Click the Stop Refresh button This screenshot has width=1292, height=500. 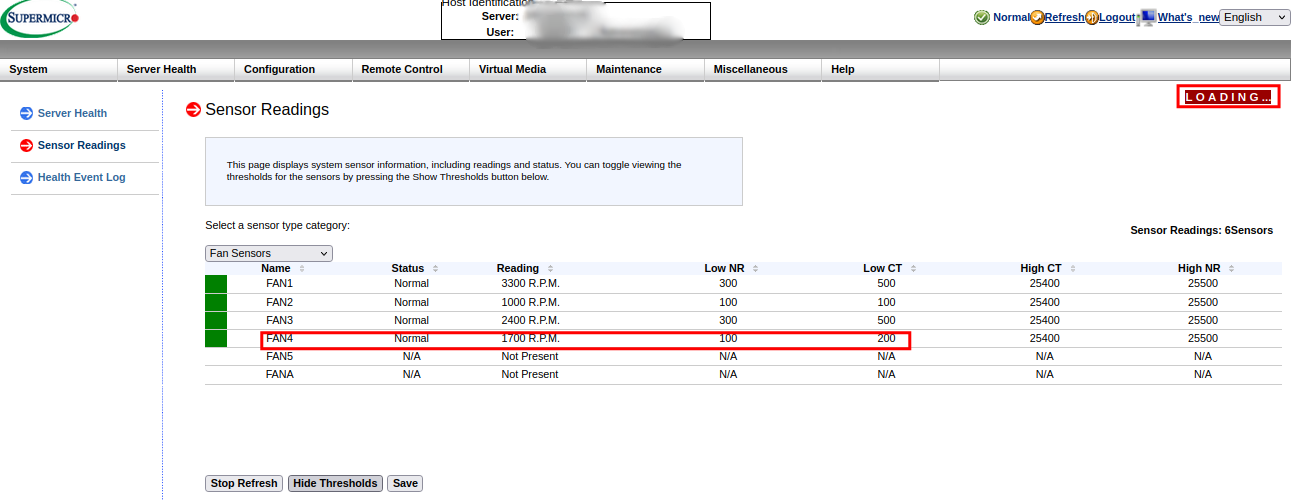[x=244, y=484]
